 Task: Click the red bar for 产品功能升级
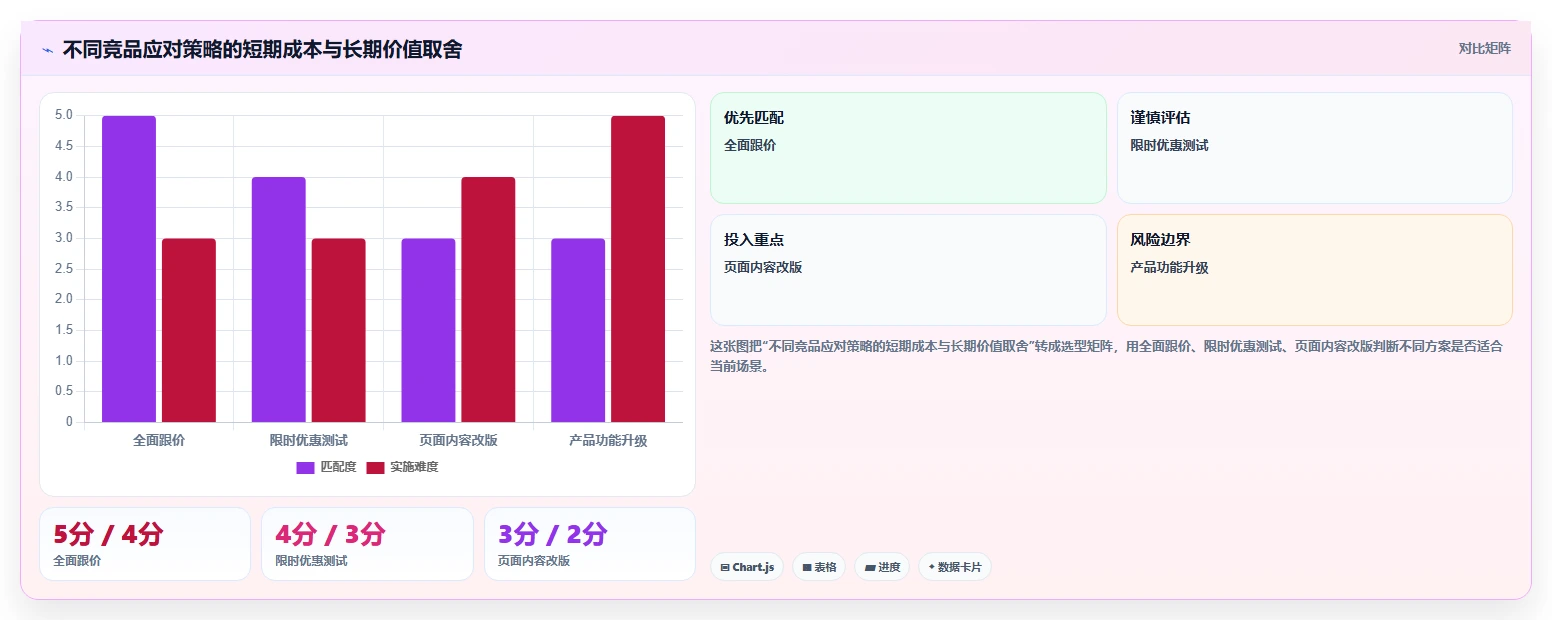click(x=638, y=269)
